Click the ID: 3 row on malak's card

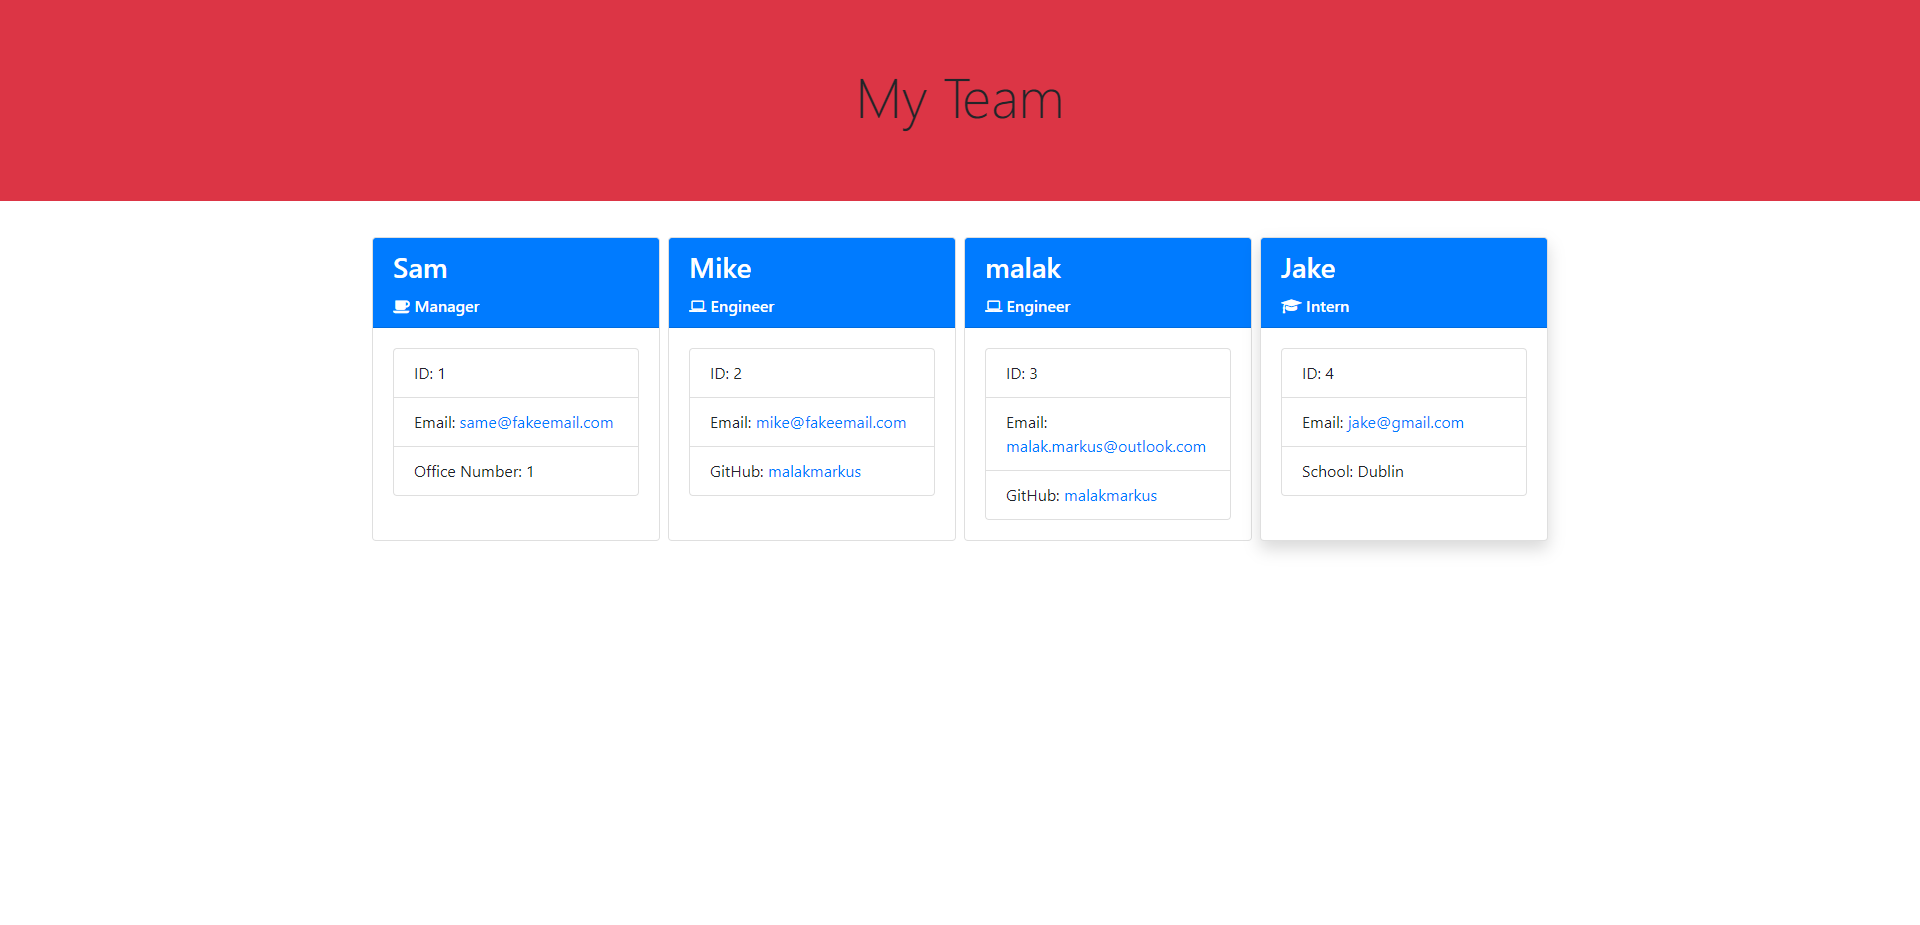pos(1107,373)
